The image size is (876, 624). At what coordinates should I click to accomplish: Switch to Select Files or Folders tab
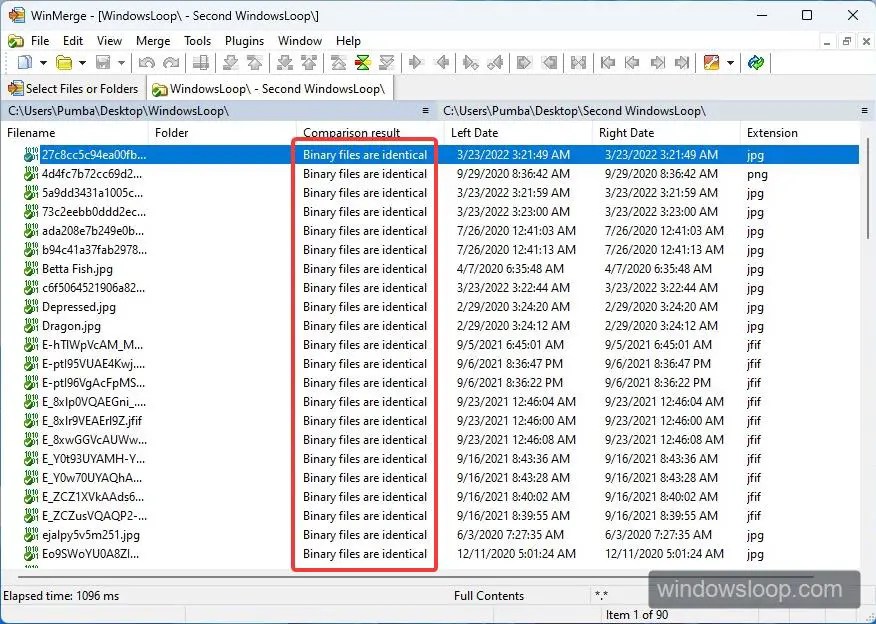73,88
